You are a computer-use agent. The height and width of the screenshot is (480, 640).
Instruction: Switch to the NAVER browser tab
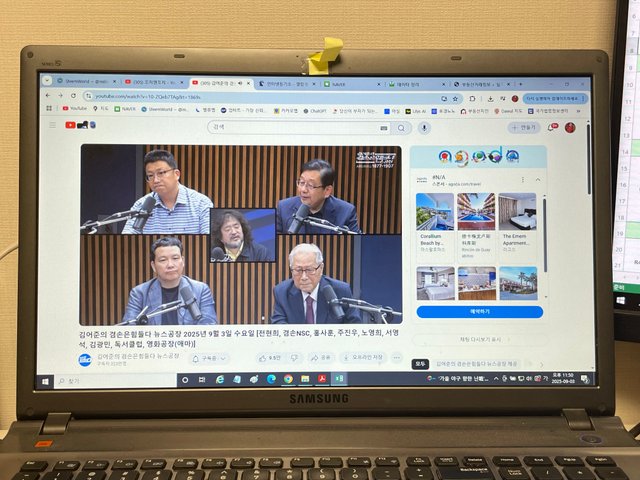(352, 84)
